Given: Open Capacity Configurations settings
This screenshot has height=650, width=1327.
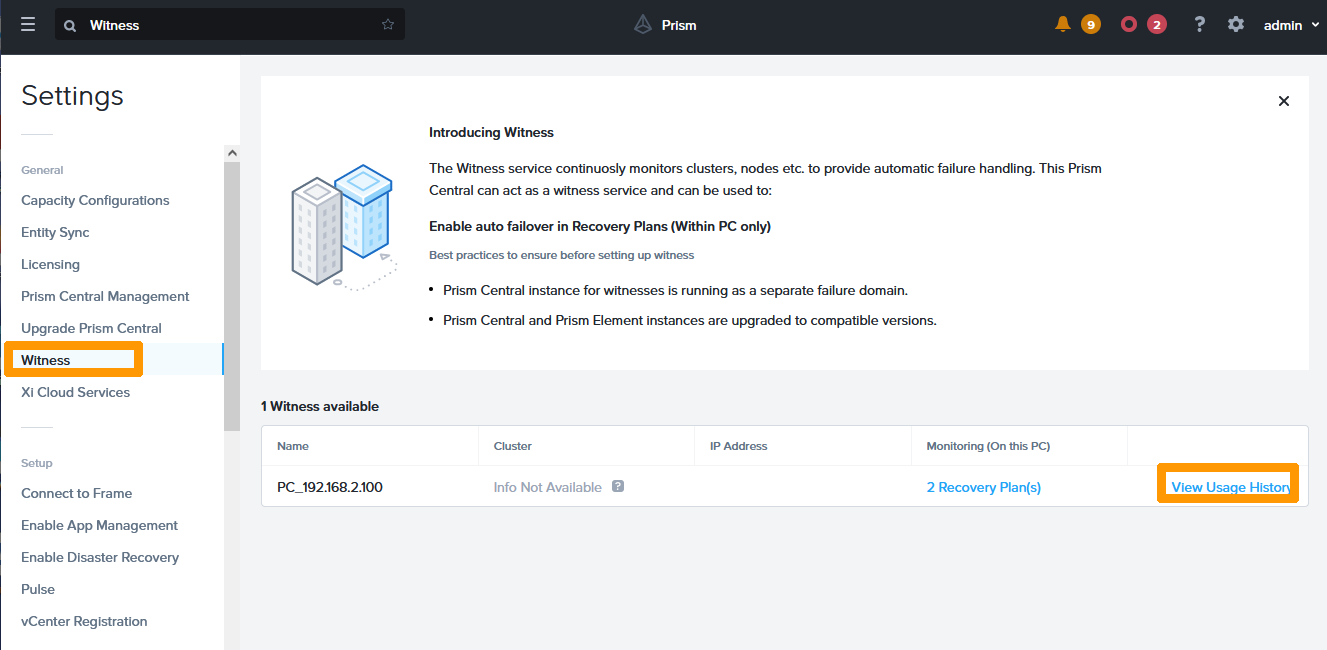Looking at the screenshot, I should tap(95, 200).
